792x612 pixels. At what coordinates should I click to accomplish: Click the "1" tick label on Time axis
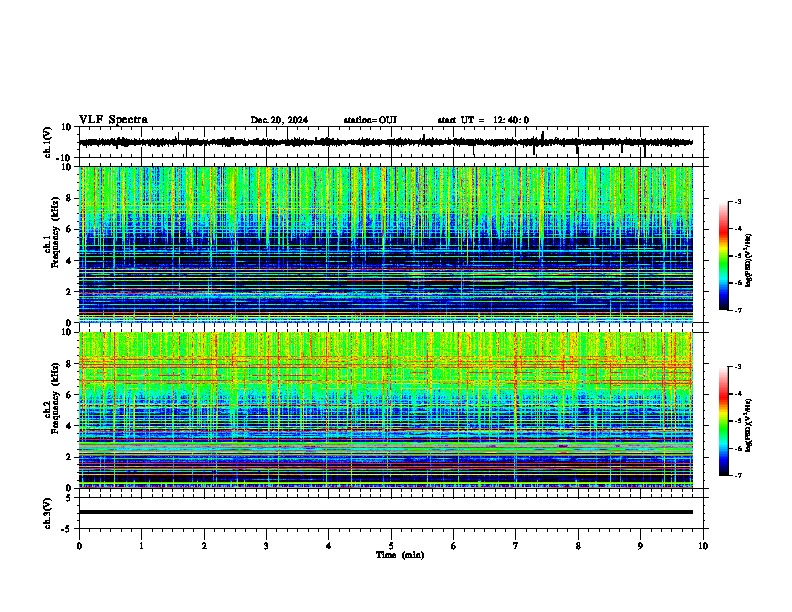click(141, 546)
